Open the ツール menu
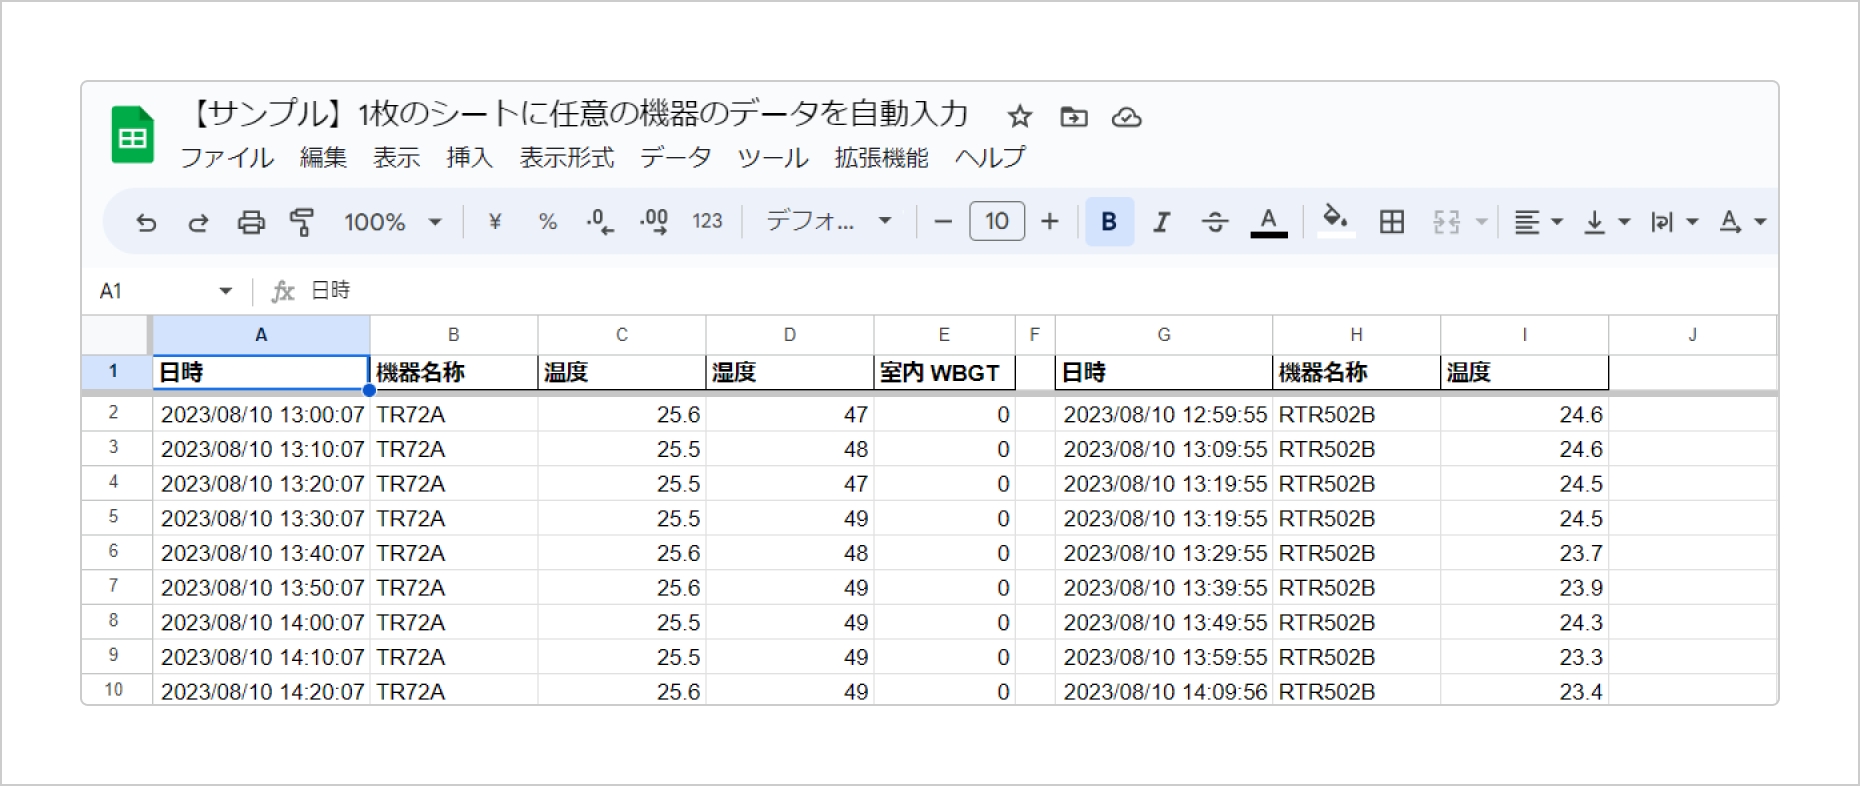This screenshot has width=1860, height=786. click(773, 158)
